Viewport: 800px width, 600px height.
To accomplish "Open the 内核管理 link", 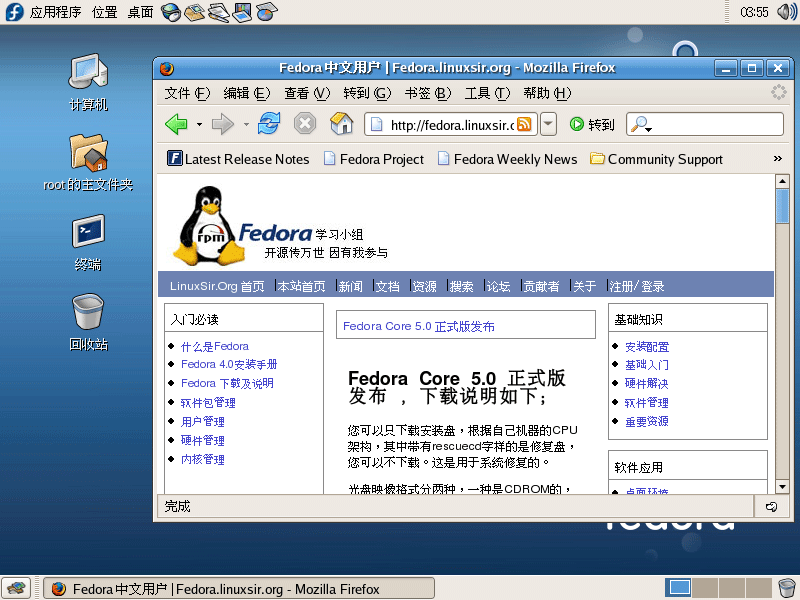I will pos(203,459).
